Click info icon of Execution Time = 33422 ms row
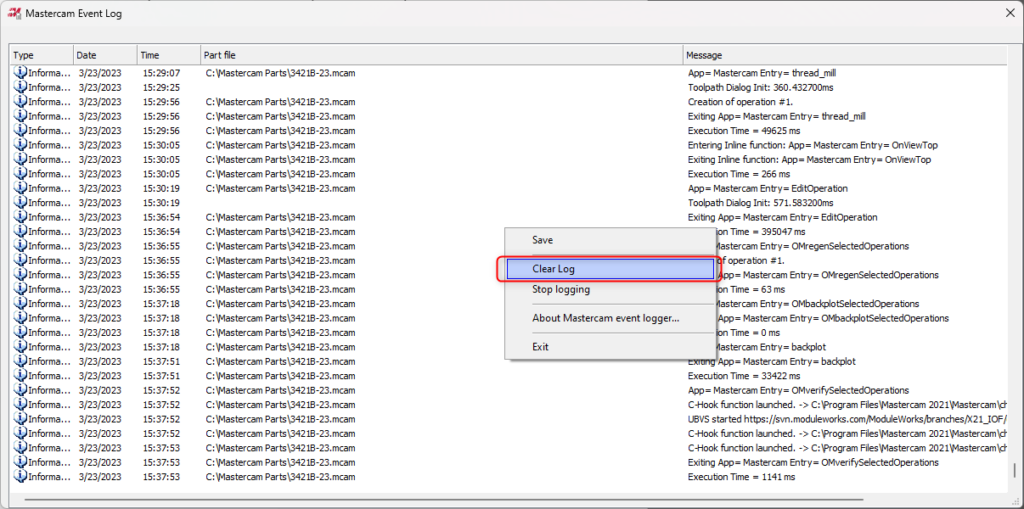This screenshot has height=509, width=1024. click(20, 375)
